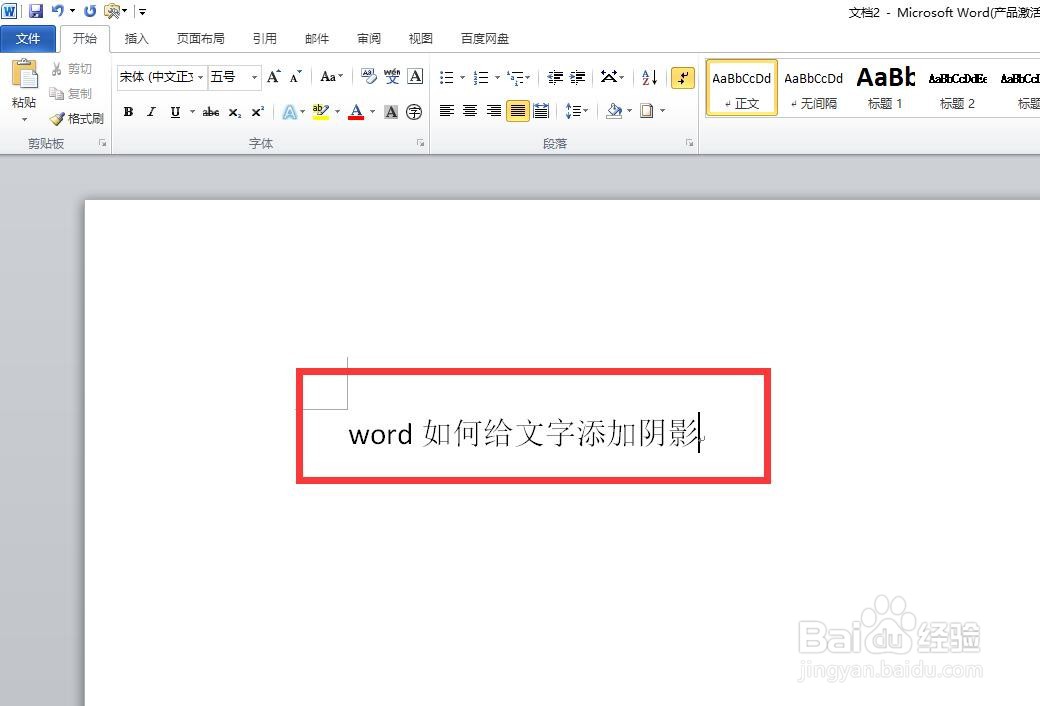Viewport: 1040px width, 706px height.
Task: Apply the 正文 (Normal) style
Action: click(742, 88)
